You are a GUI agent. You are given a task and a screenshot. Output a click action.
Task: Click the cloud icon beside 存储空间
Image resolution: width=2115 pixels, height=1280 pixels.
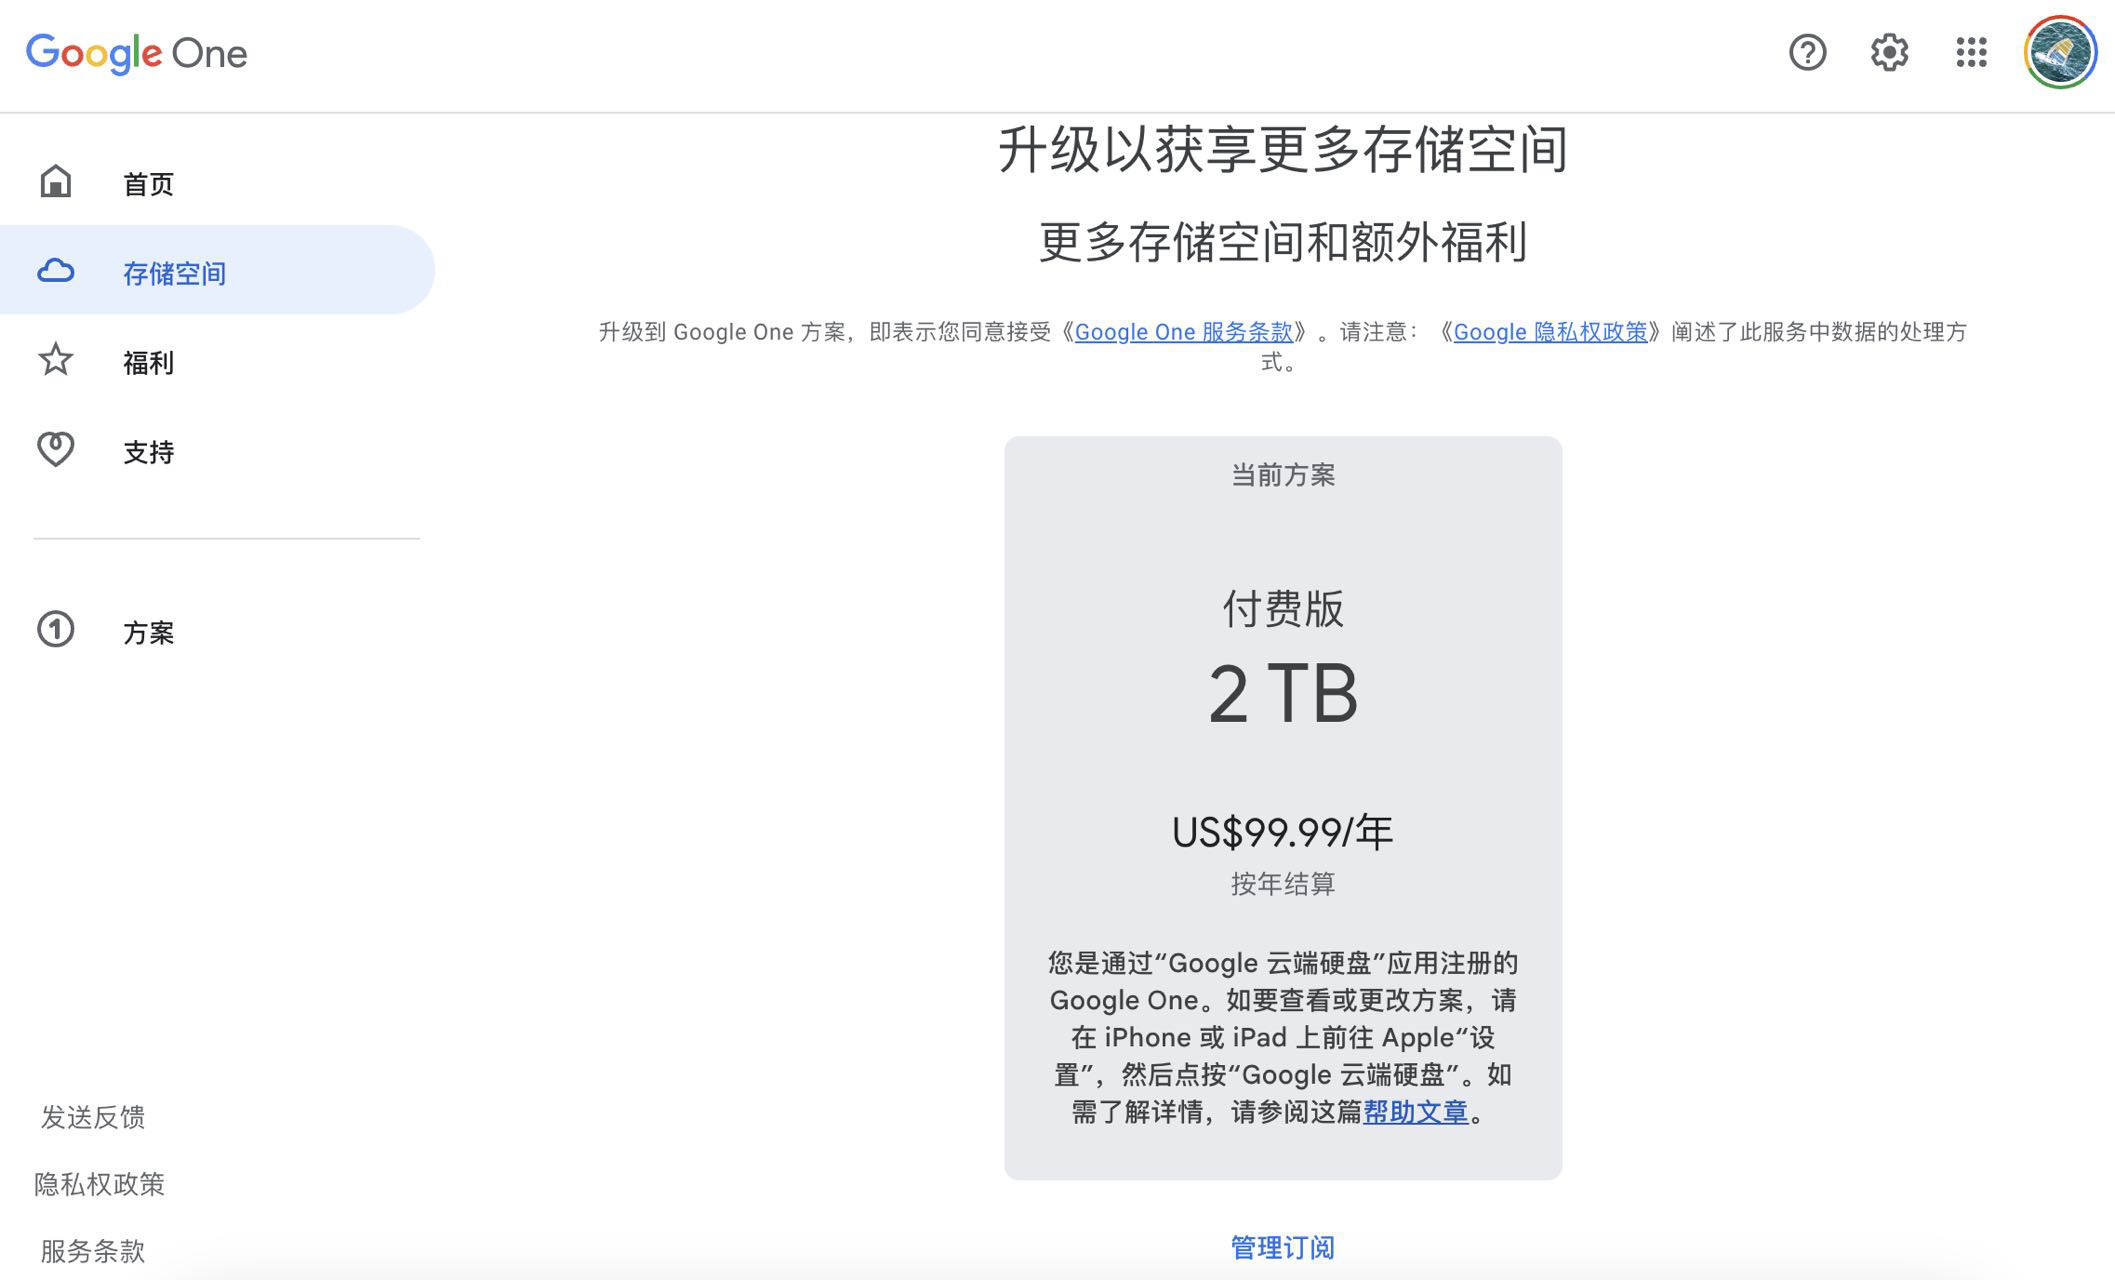[56, 271]
